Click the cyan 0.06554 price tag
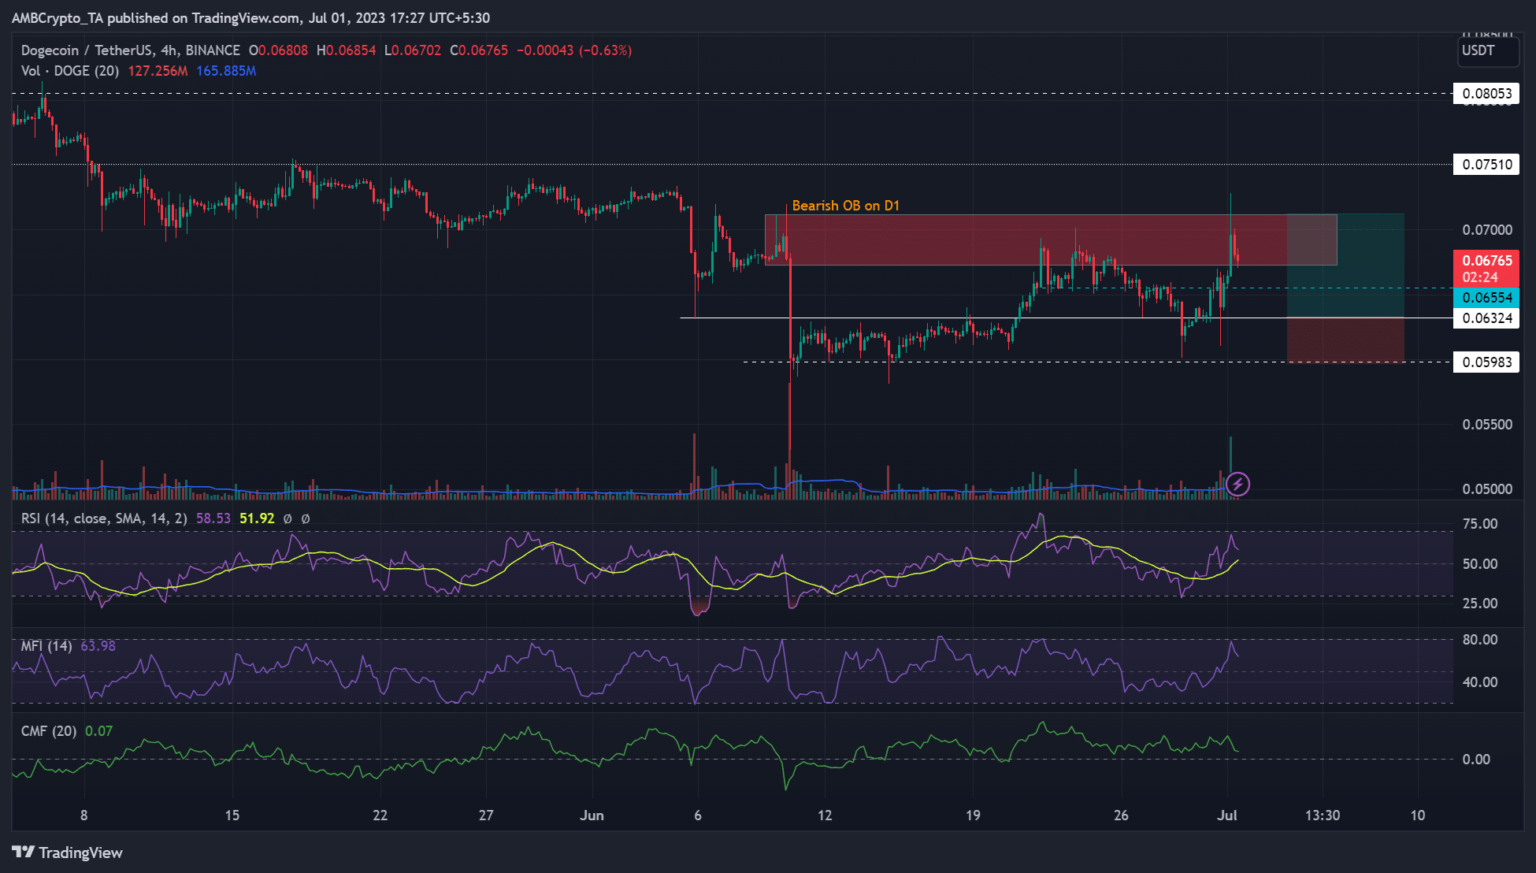The width and height of the screenshot is (1536, 873). pos(1486,297)
